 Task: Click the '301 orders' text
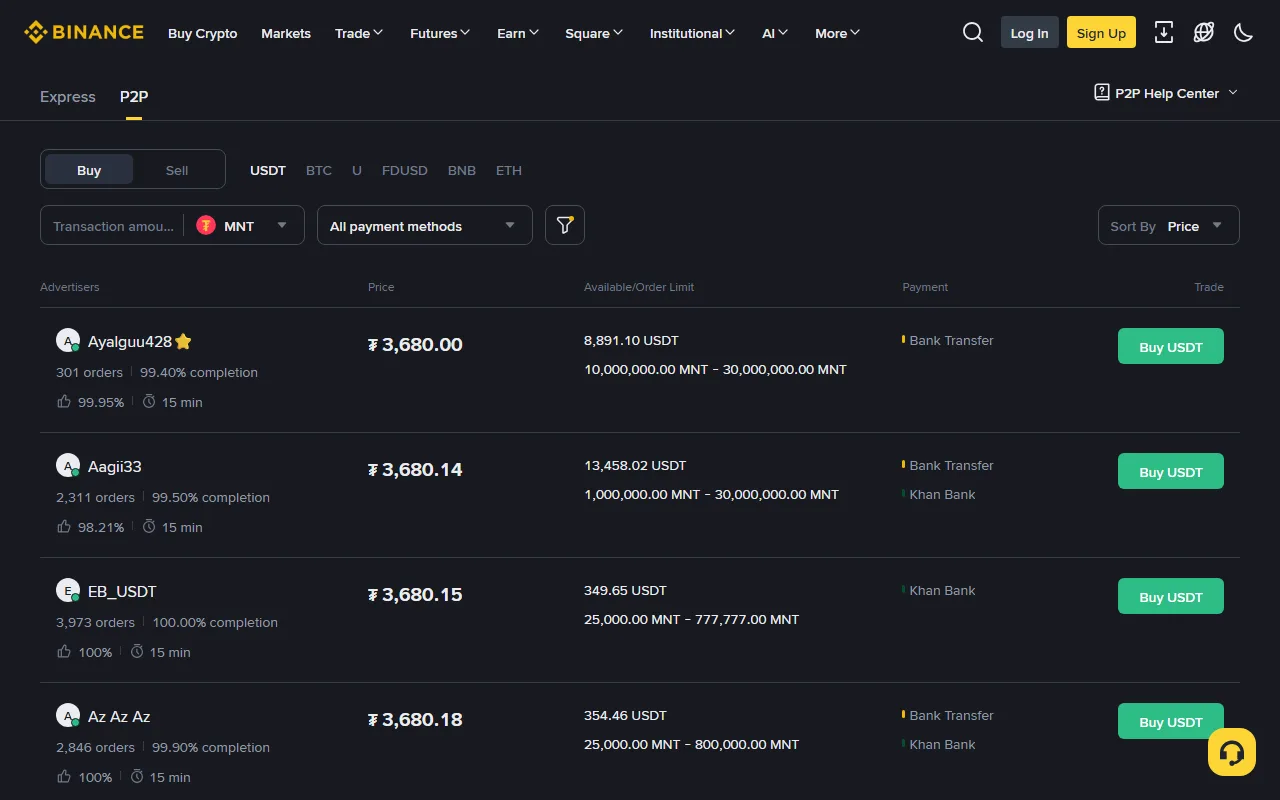(89, 372)
